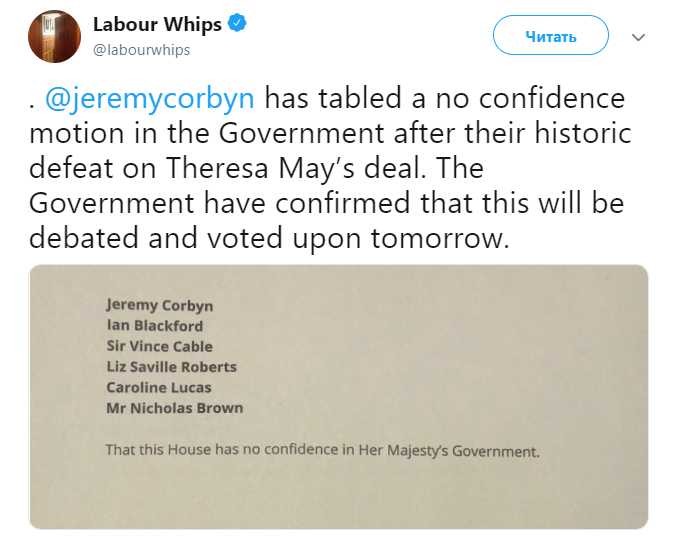Click "Caroline Lucas" name in the photo
Image resolution: width=676 pixels, height=536 pixels.
click(x=159, y=387)
